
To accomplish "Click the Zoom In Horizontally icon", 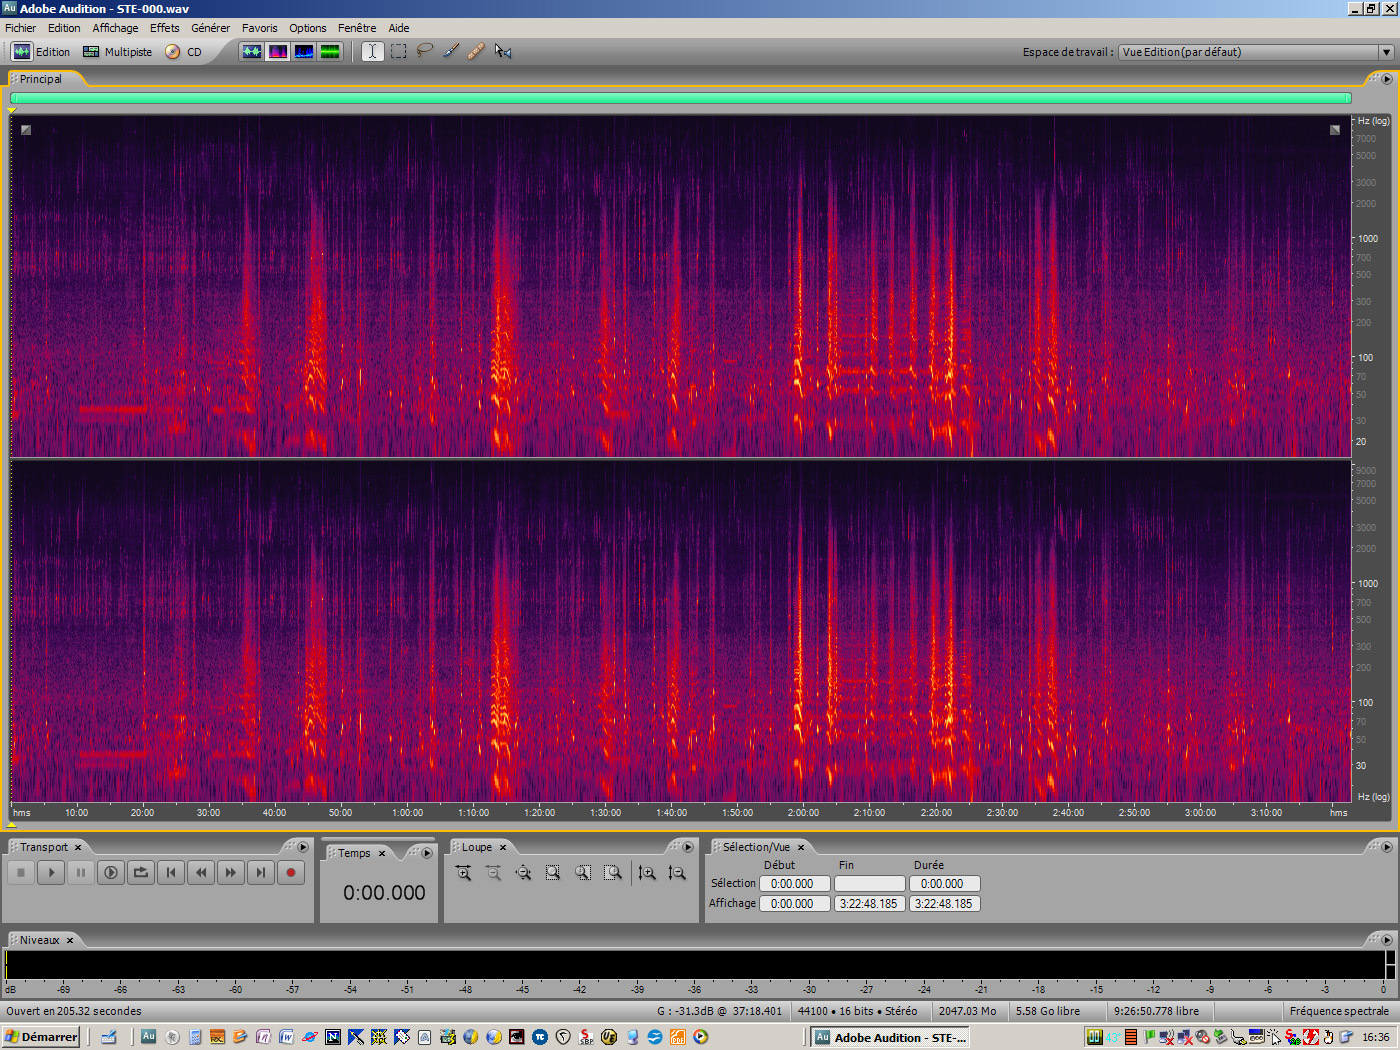I will coord(463,873).
